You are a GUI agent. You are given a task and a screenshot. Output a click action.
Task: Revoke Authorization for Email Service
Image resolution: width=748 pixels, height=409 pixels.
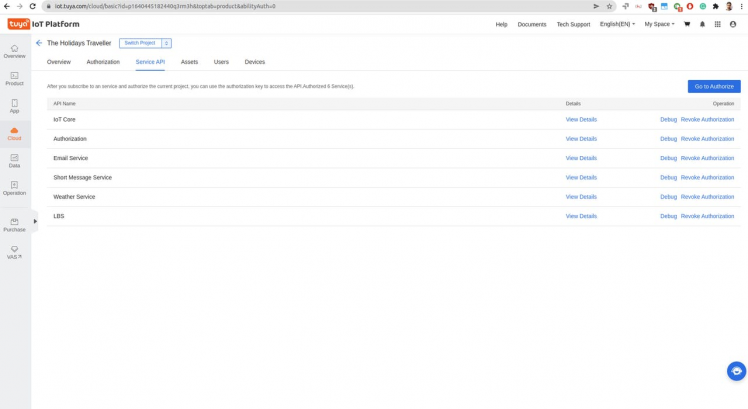pos(707,158)
